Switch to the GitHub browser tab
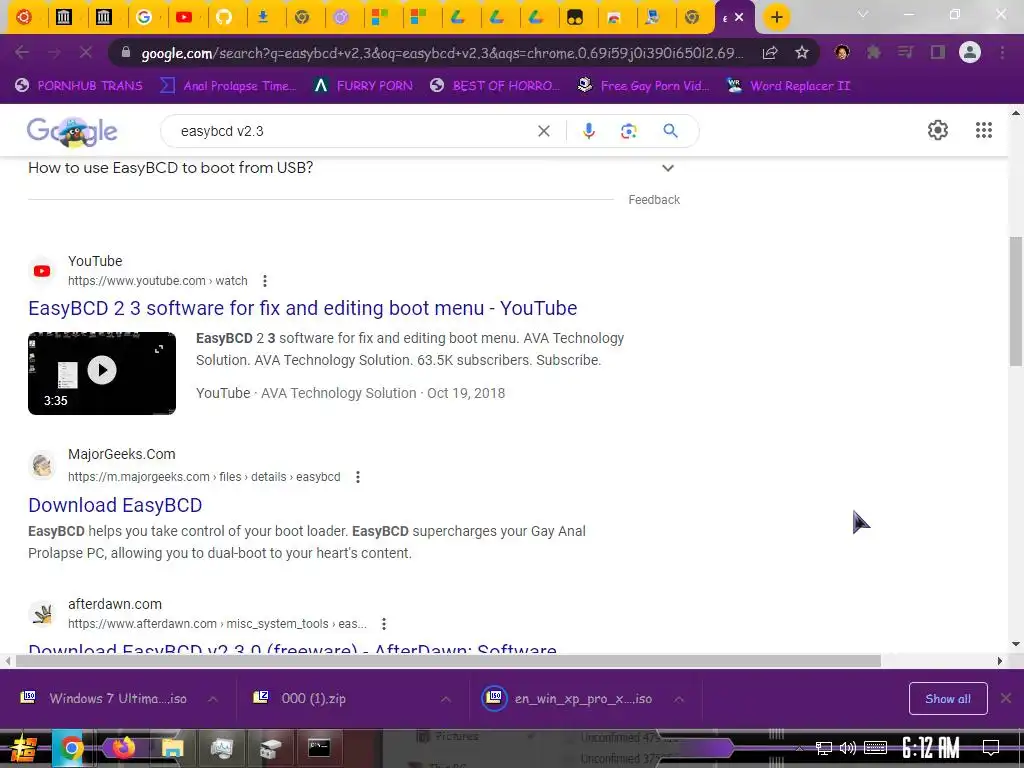1024x768 pixels. point(224,18)
